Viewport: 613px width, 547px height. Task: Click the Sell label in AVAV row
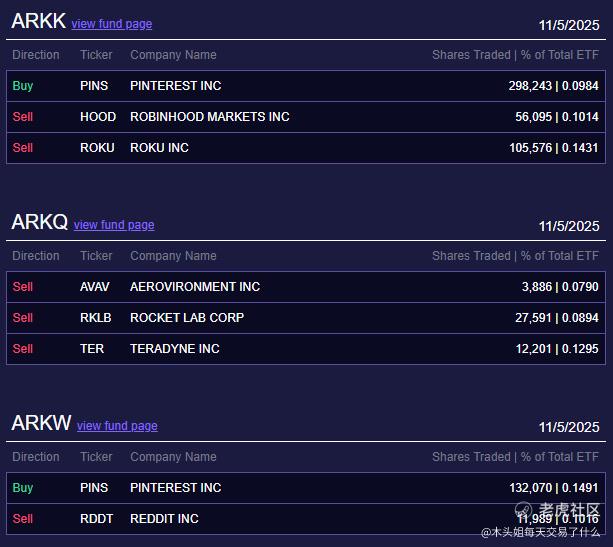[23, 287]
